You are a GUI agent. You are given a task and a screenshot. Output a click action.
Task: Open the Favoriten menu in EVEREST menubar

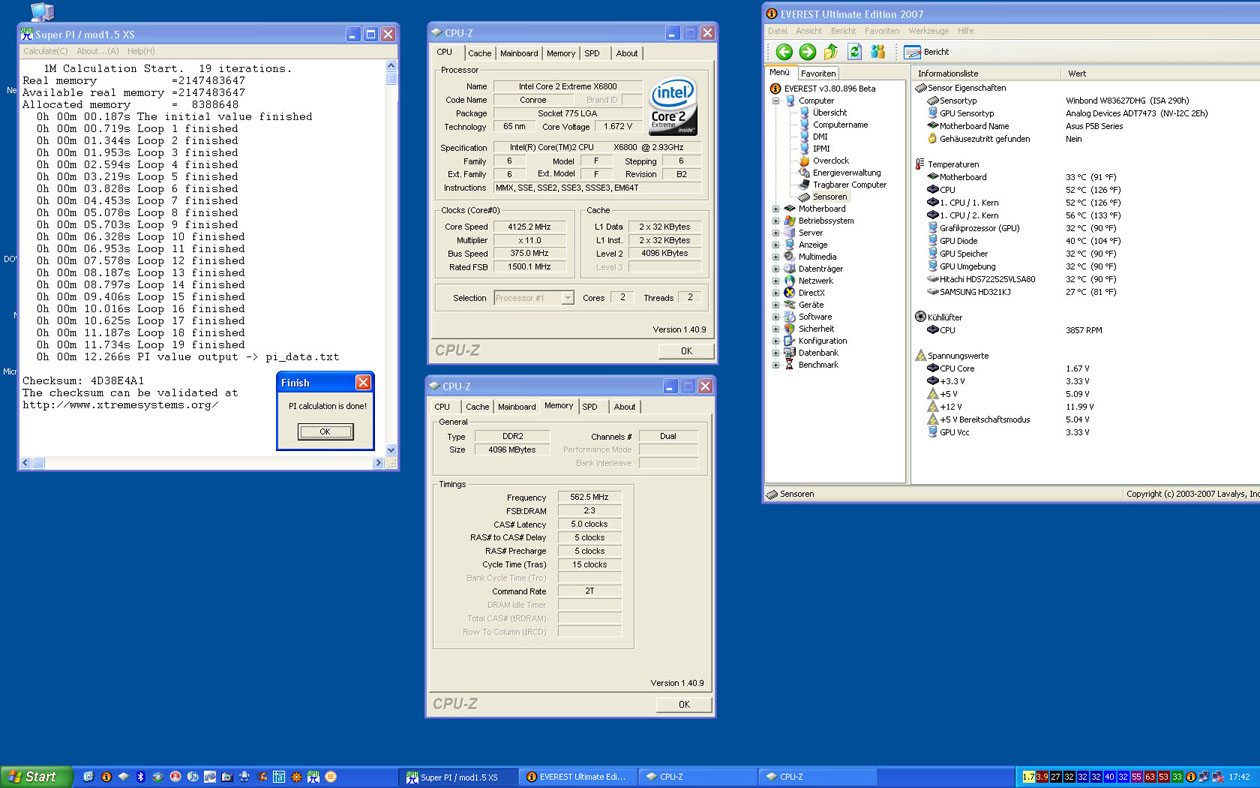coord(882,31)
